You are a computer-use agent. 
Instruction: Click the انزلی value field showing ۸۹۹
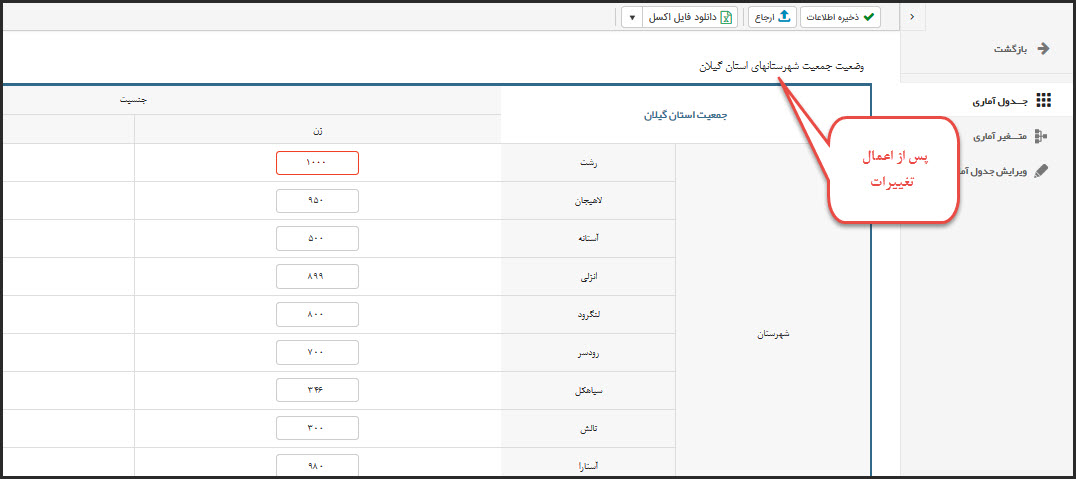(x=317, y=276)
